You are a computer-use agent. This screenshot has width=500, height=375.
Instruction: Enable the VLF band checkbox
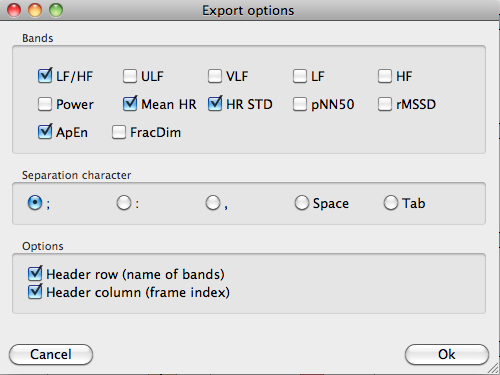[215, 76]
